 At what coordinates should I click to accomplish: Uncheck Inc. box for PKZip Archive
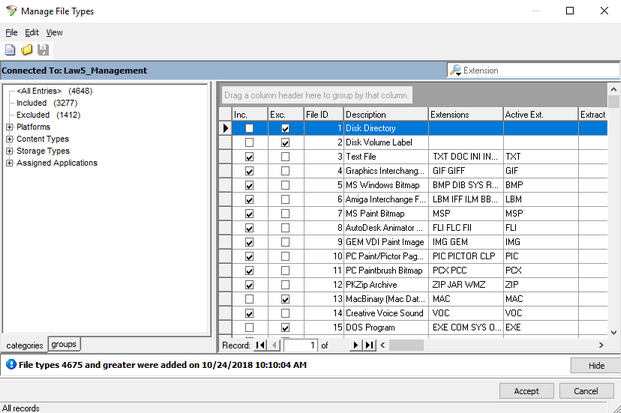[x=249, y=285]
